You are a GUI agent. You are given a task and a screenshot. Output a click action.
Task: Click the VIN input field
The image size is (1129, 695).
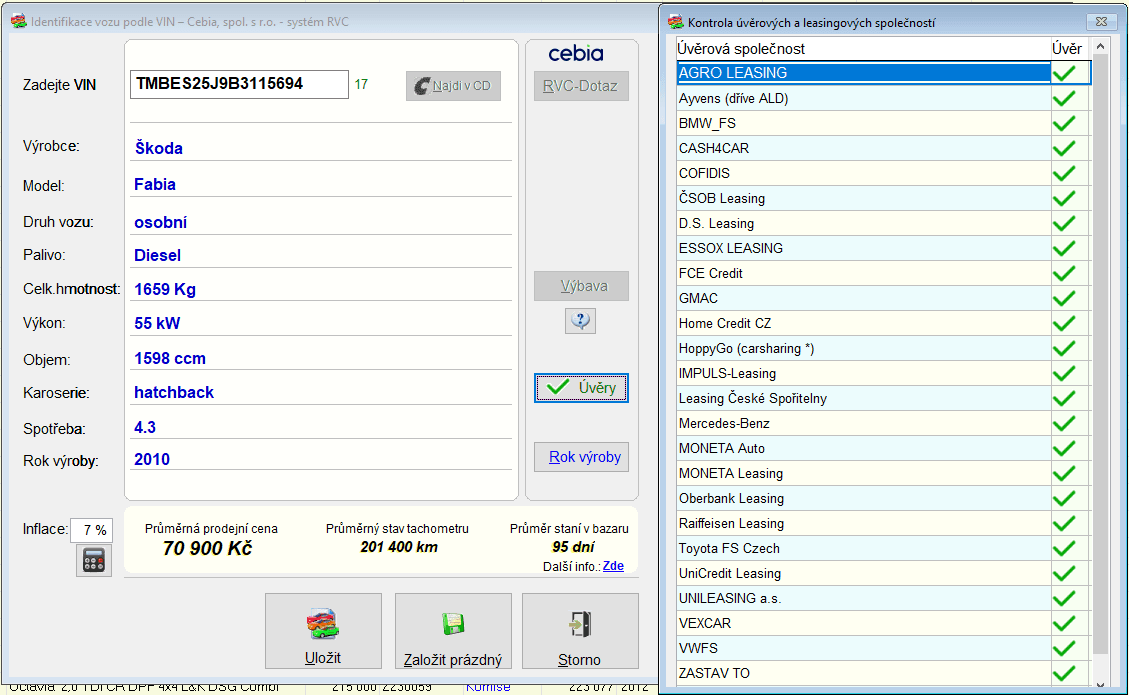[x=239, y=84]
